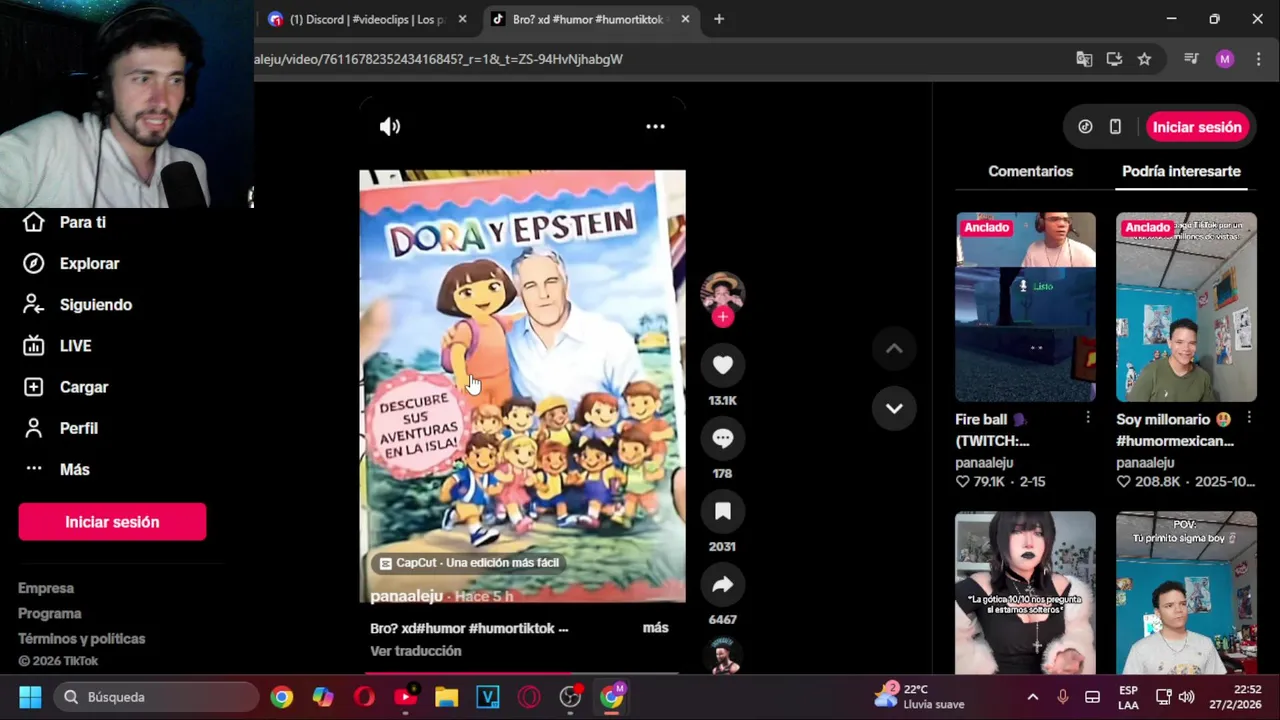Image resolution: width=1280 pixels, height=720 pixels.
Task: Show hidden system tray icons chevron
Action: tap(1033, 697)
